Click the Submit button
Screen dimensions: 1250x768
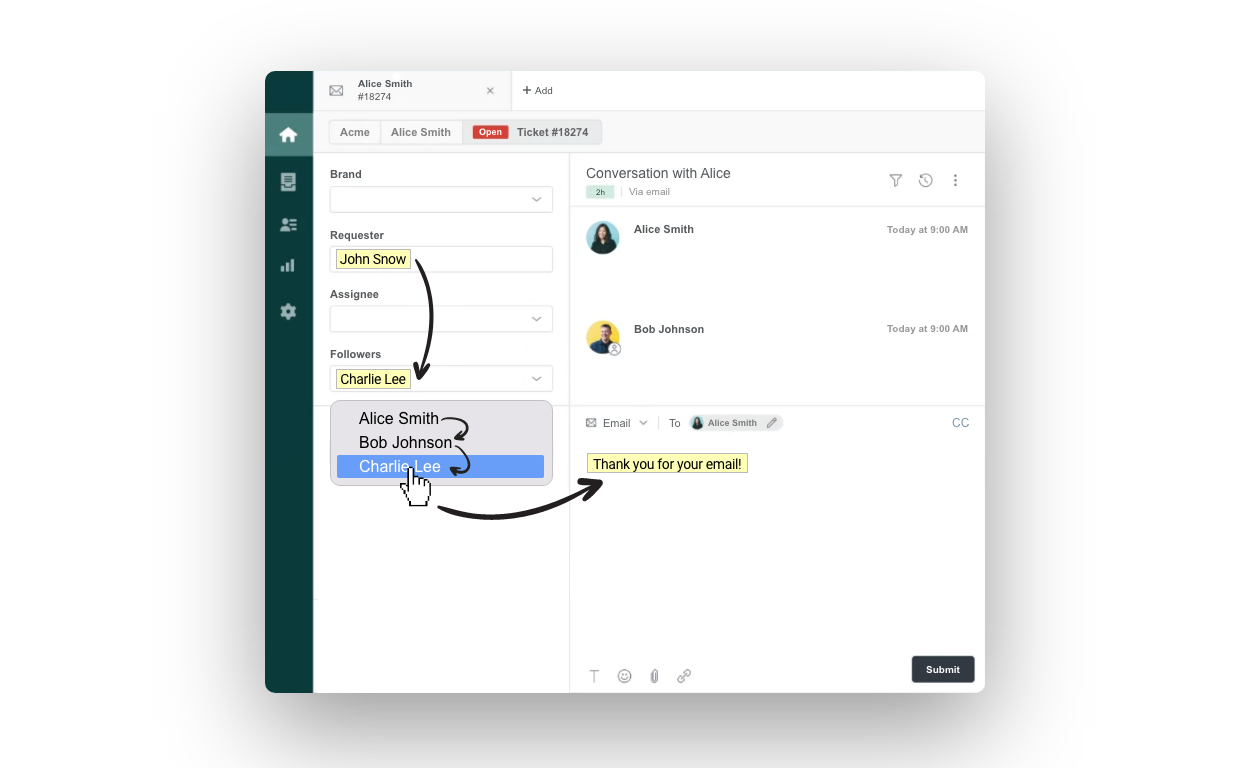pyautogui.click(x=943, y=670)
